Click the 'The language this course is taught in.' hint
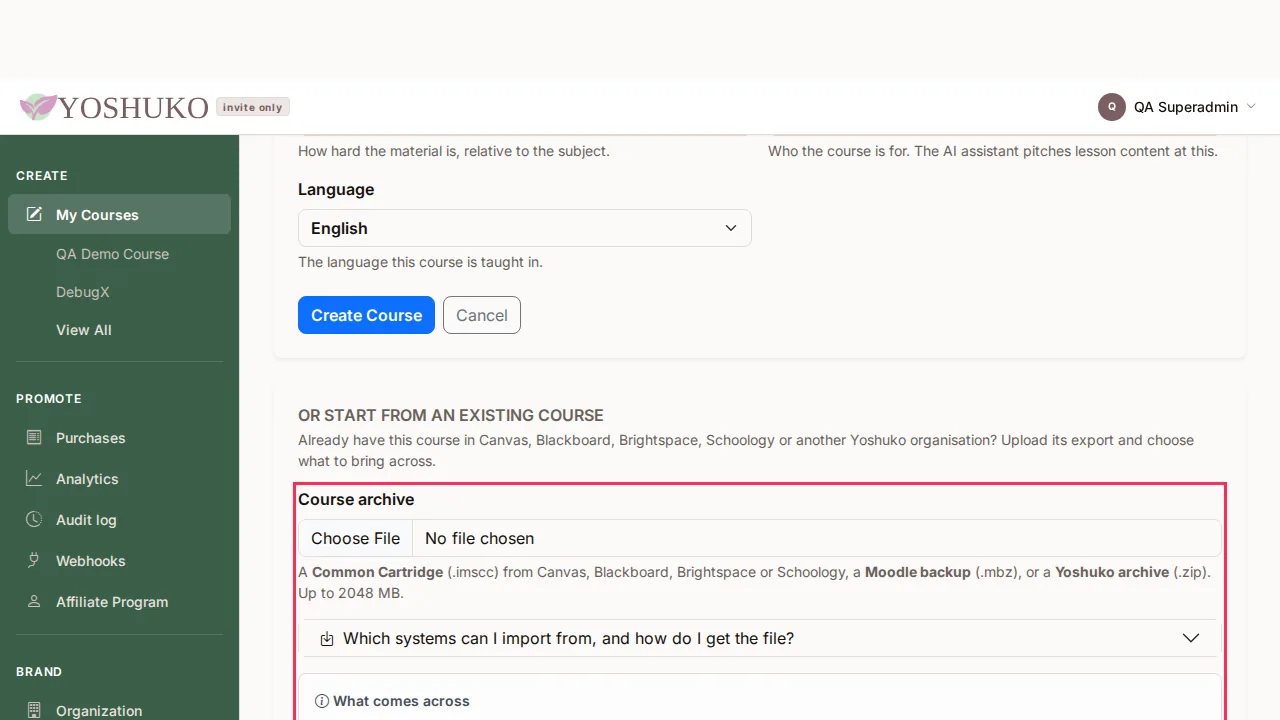Image resolution: width=1280 pixels, height=720 pixels. [420, 262]
